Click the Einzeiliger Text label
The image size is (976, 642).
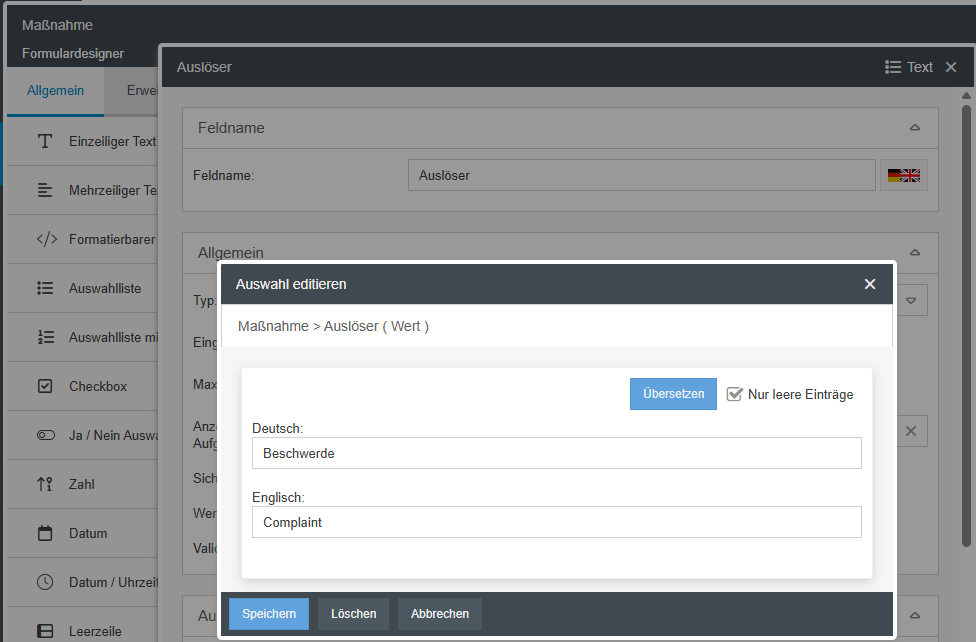point(113,142)
